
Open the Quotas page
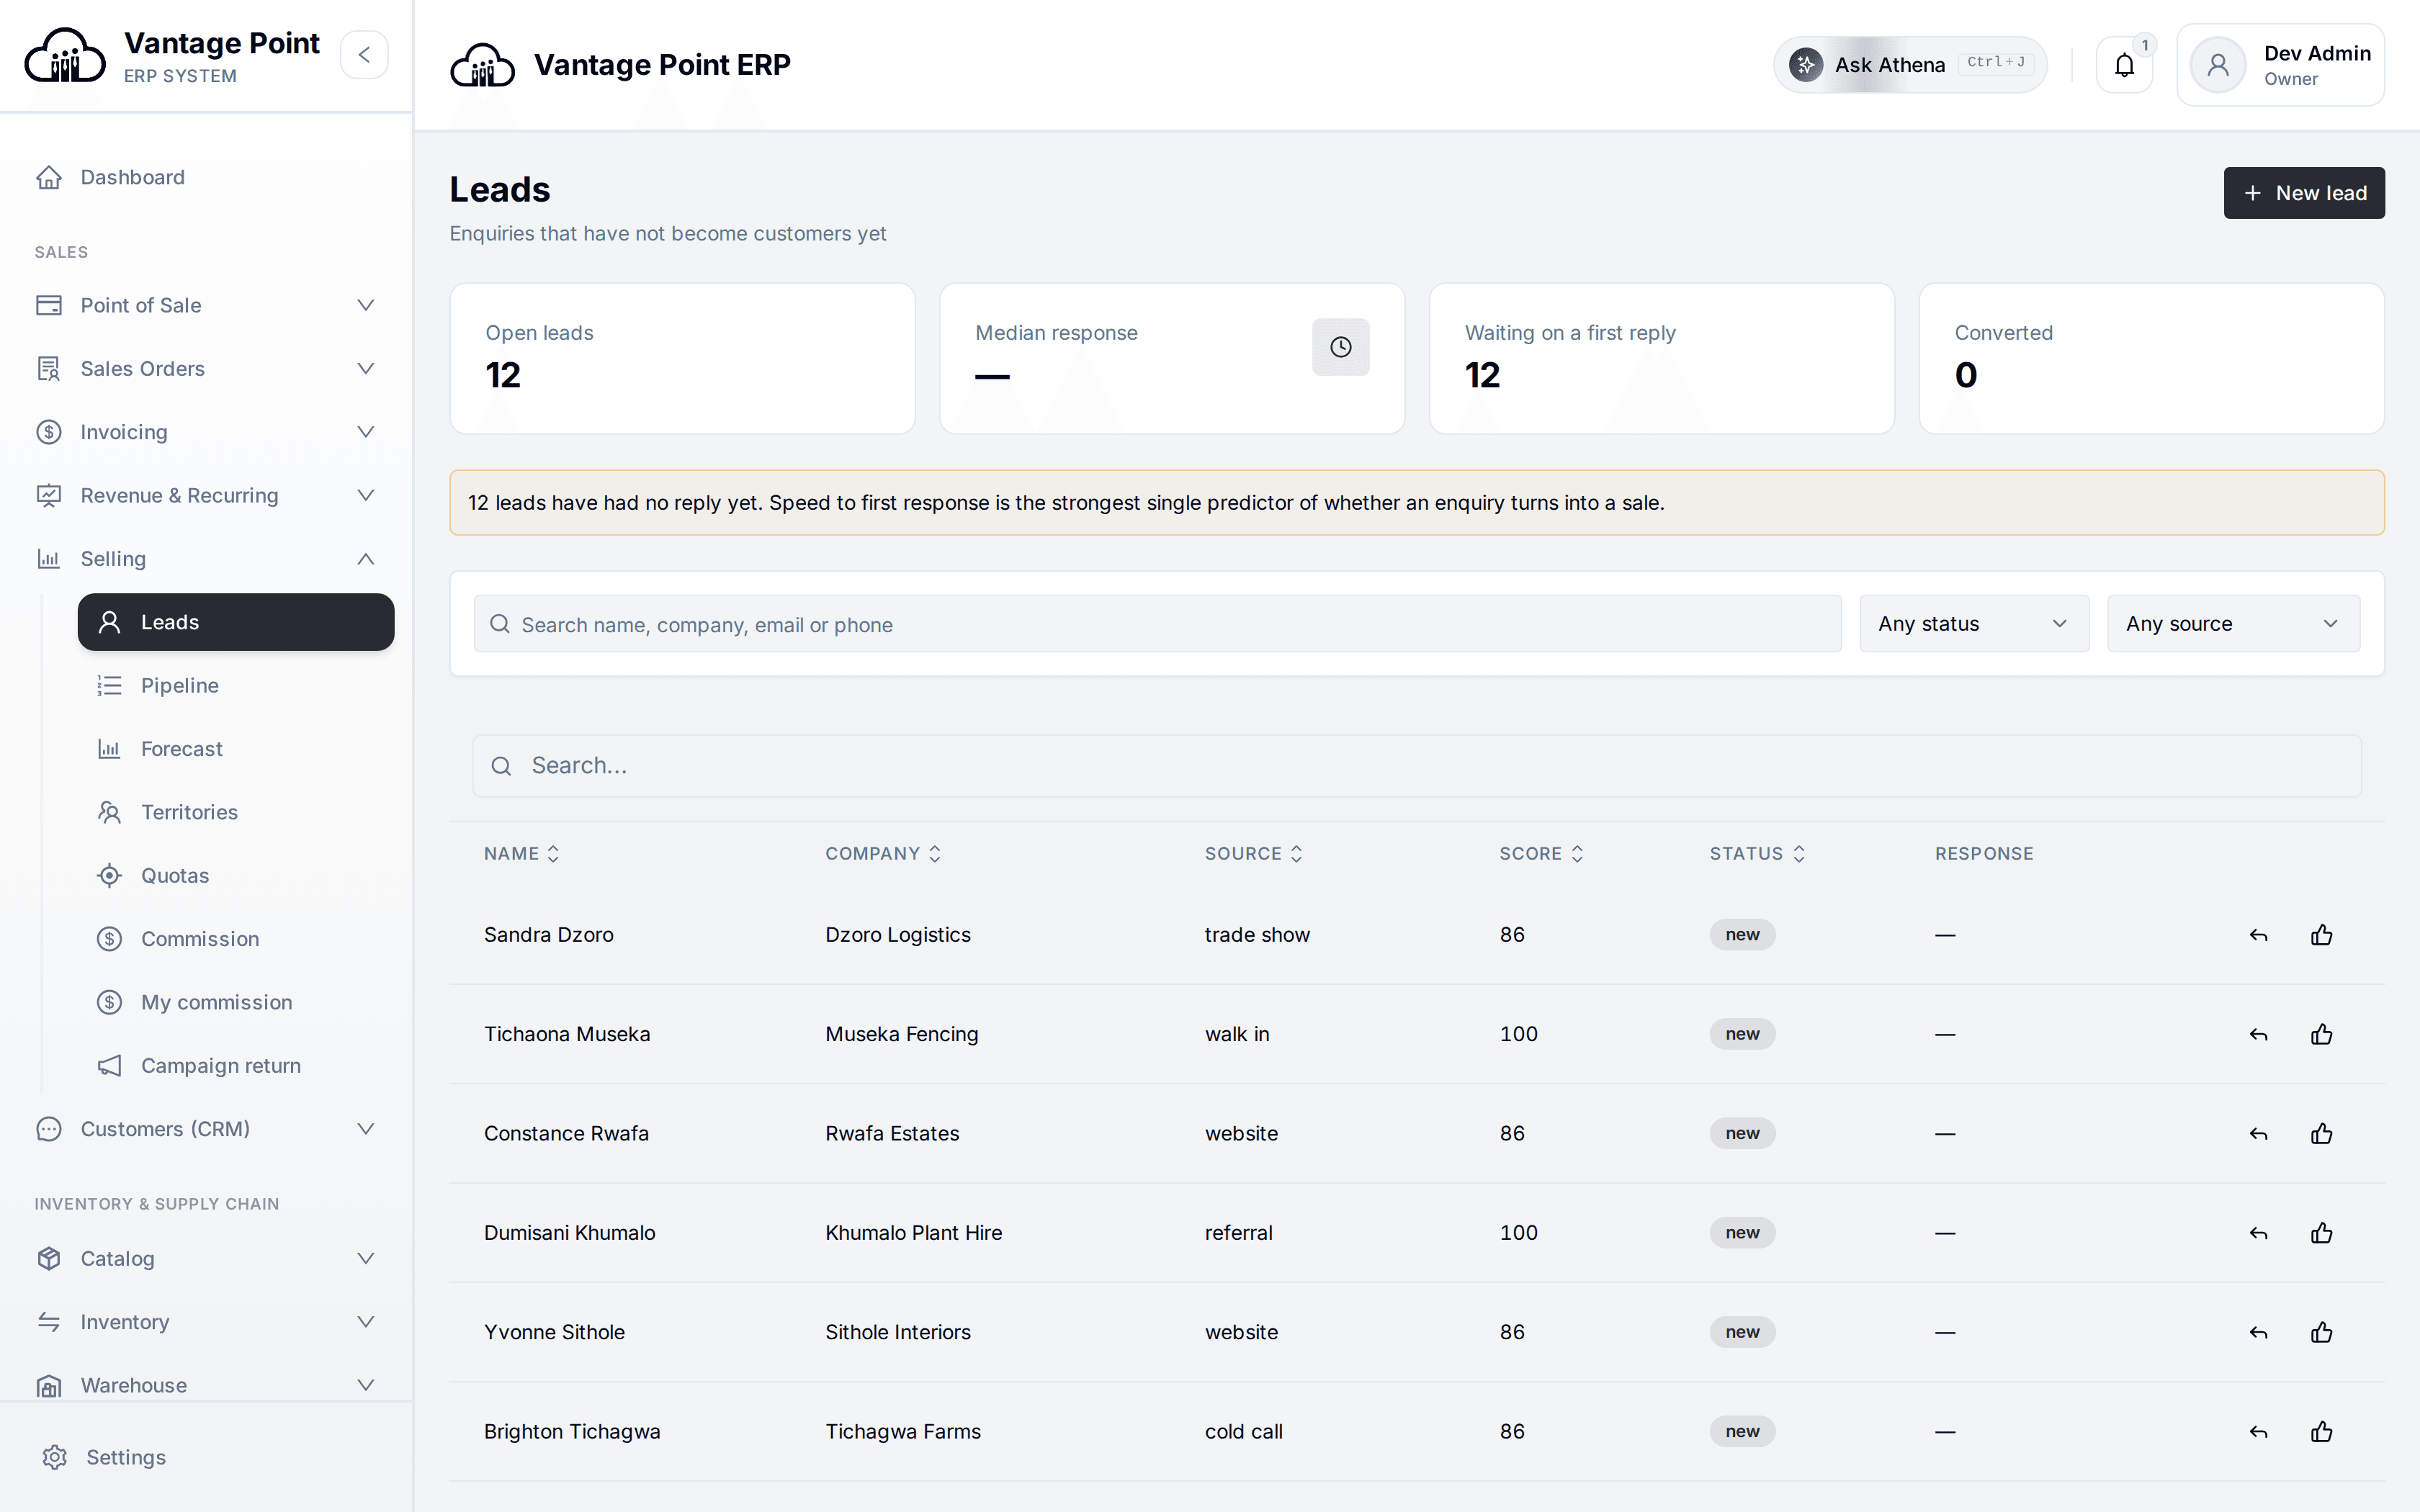pyautogui.click(x=236, y=875)
